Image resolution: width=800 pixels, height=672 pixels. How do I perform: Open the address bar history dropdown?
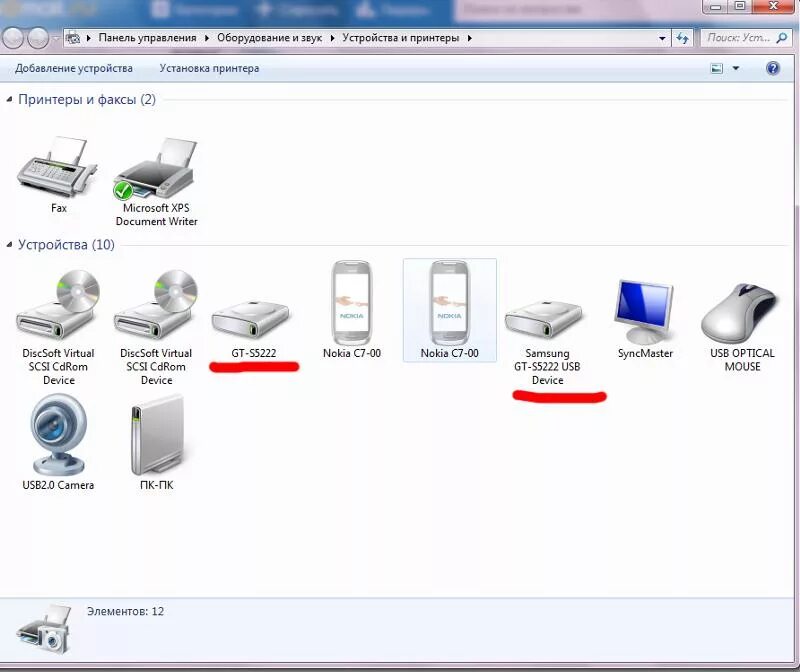coord(662,38)
